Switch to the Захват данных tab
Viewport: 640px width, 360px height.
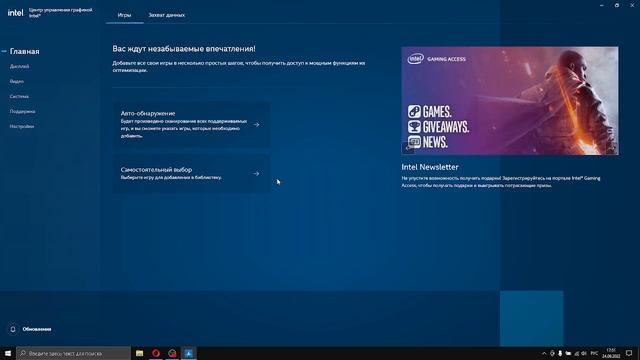point(167,15)
